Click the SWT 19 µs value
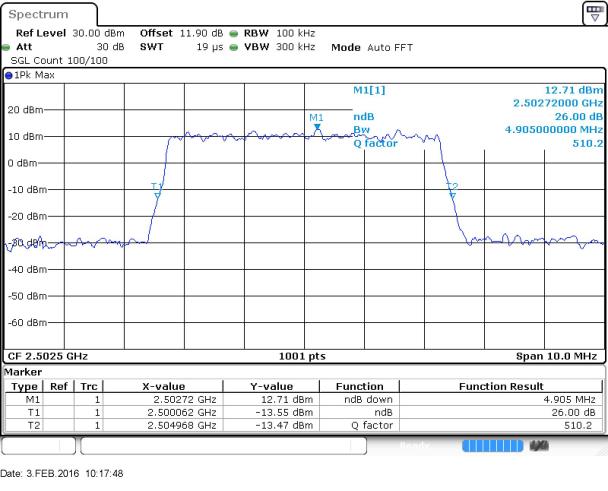This screenshot has width=608, height=491. pos(210,47)
